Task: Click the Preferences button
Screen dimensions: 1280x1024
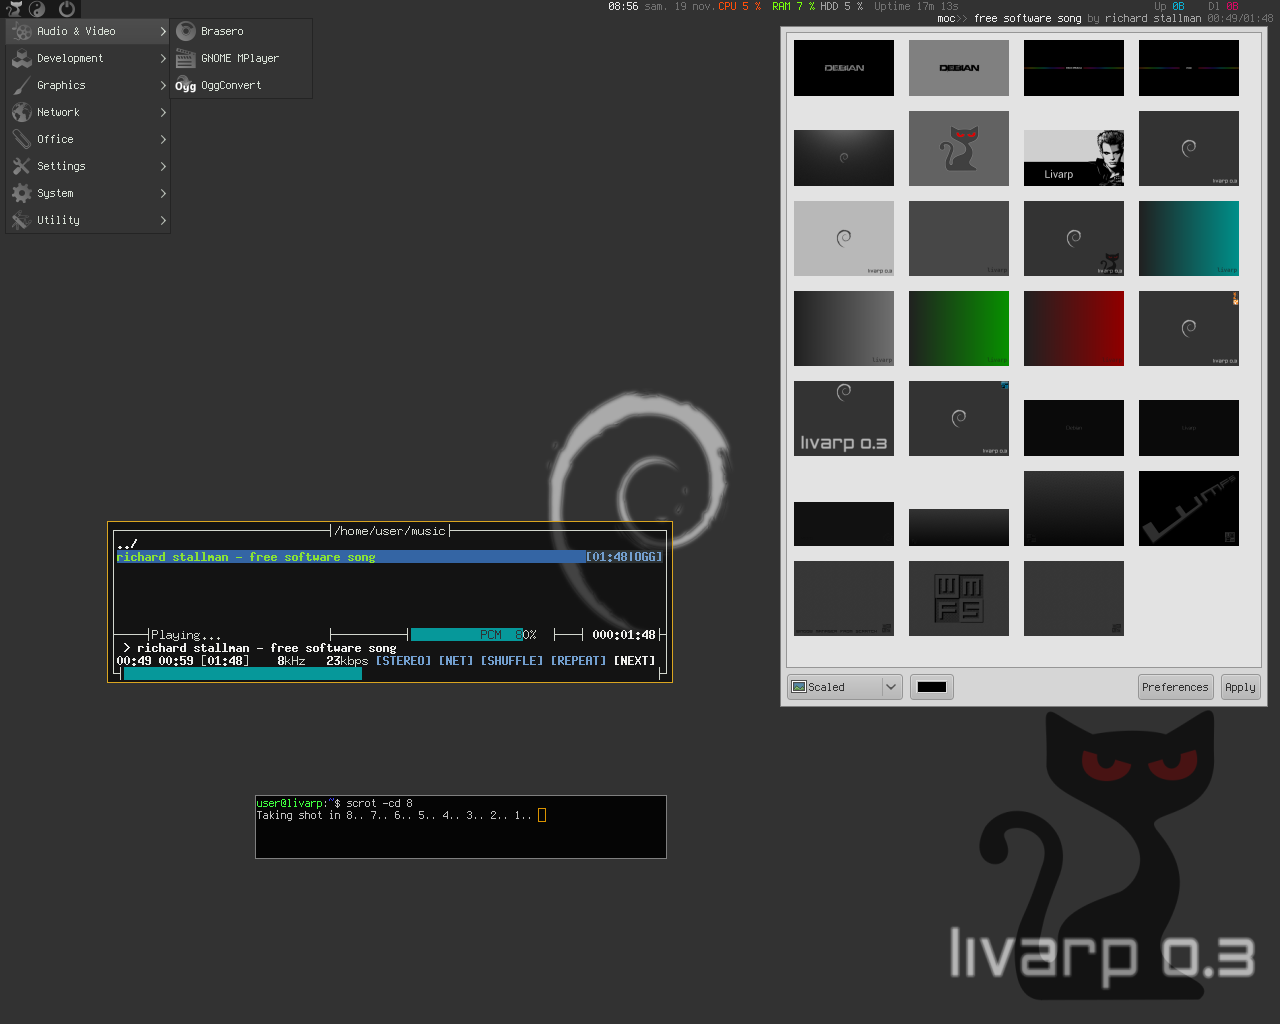Action: 1175,687
